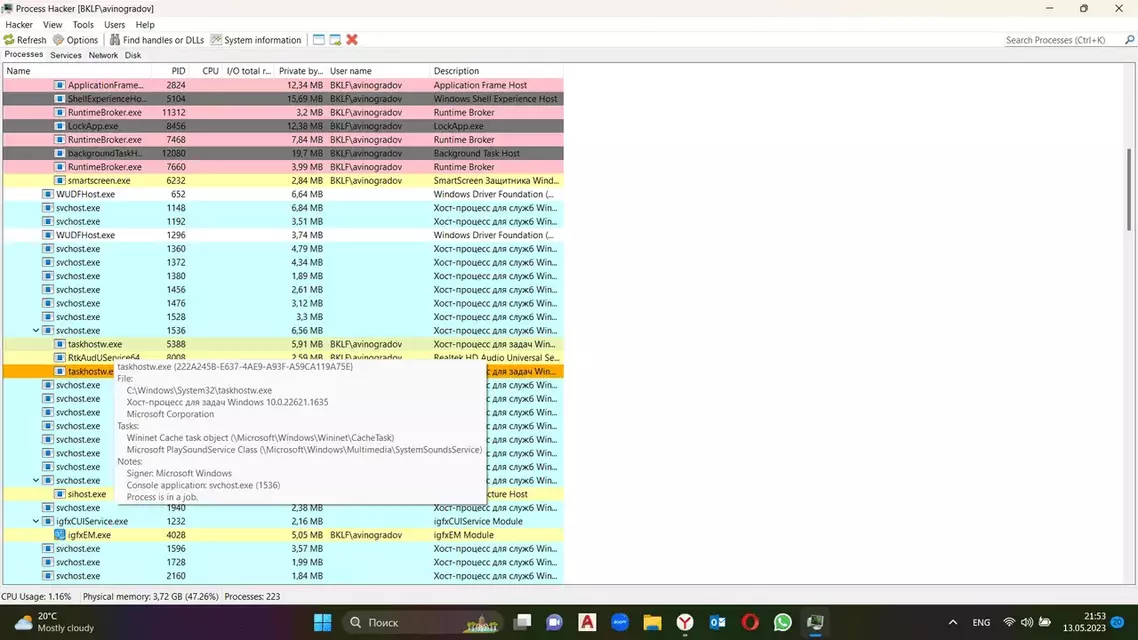Select the ShellExperienceHo... process row
Viewport: 1138px width, 640px height.
coord(283,99)
